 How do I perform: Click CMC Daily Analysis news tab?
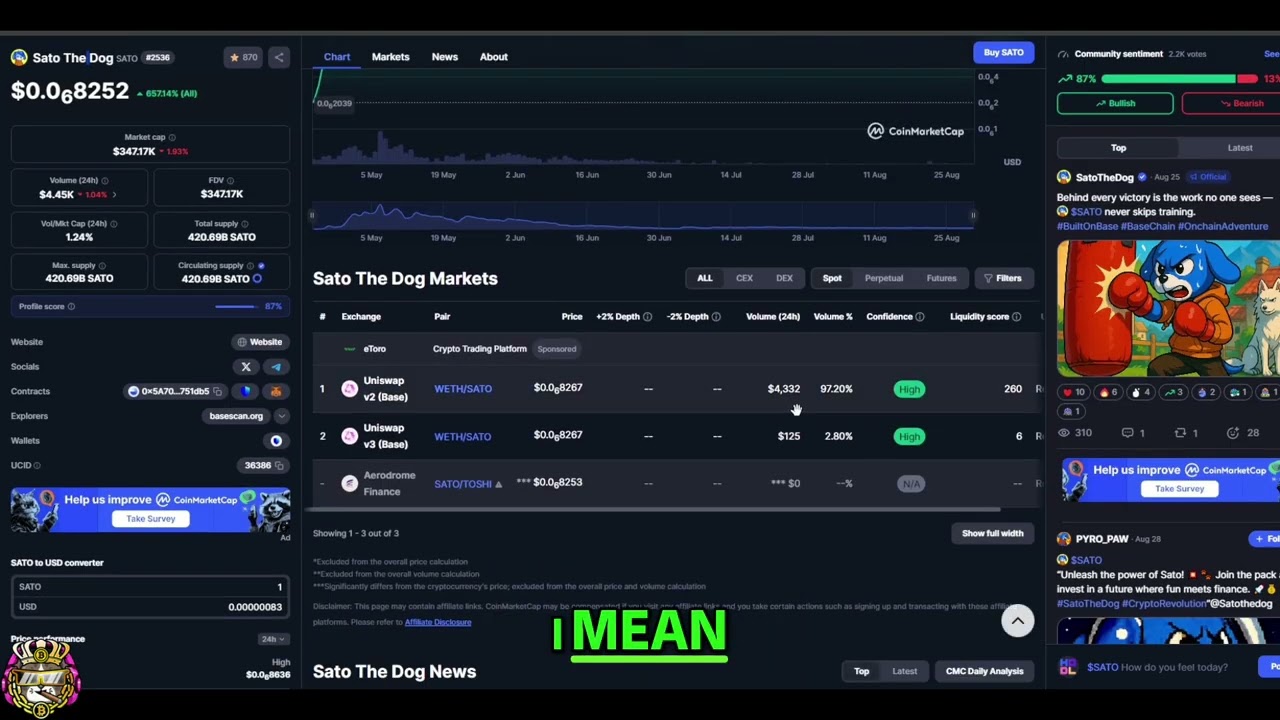coord(984,672)
